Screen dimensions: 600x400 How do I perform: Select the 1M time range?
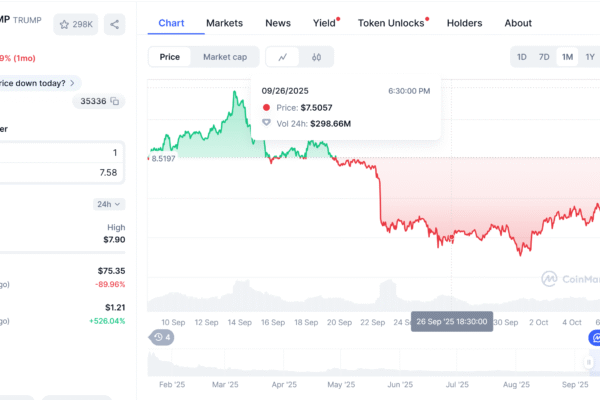(567, 57)
